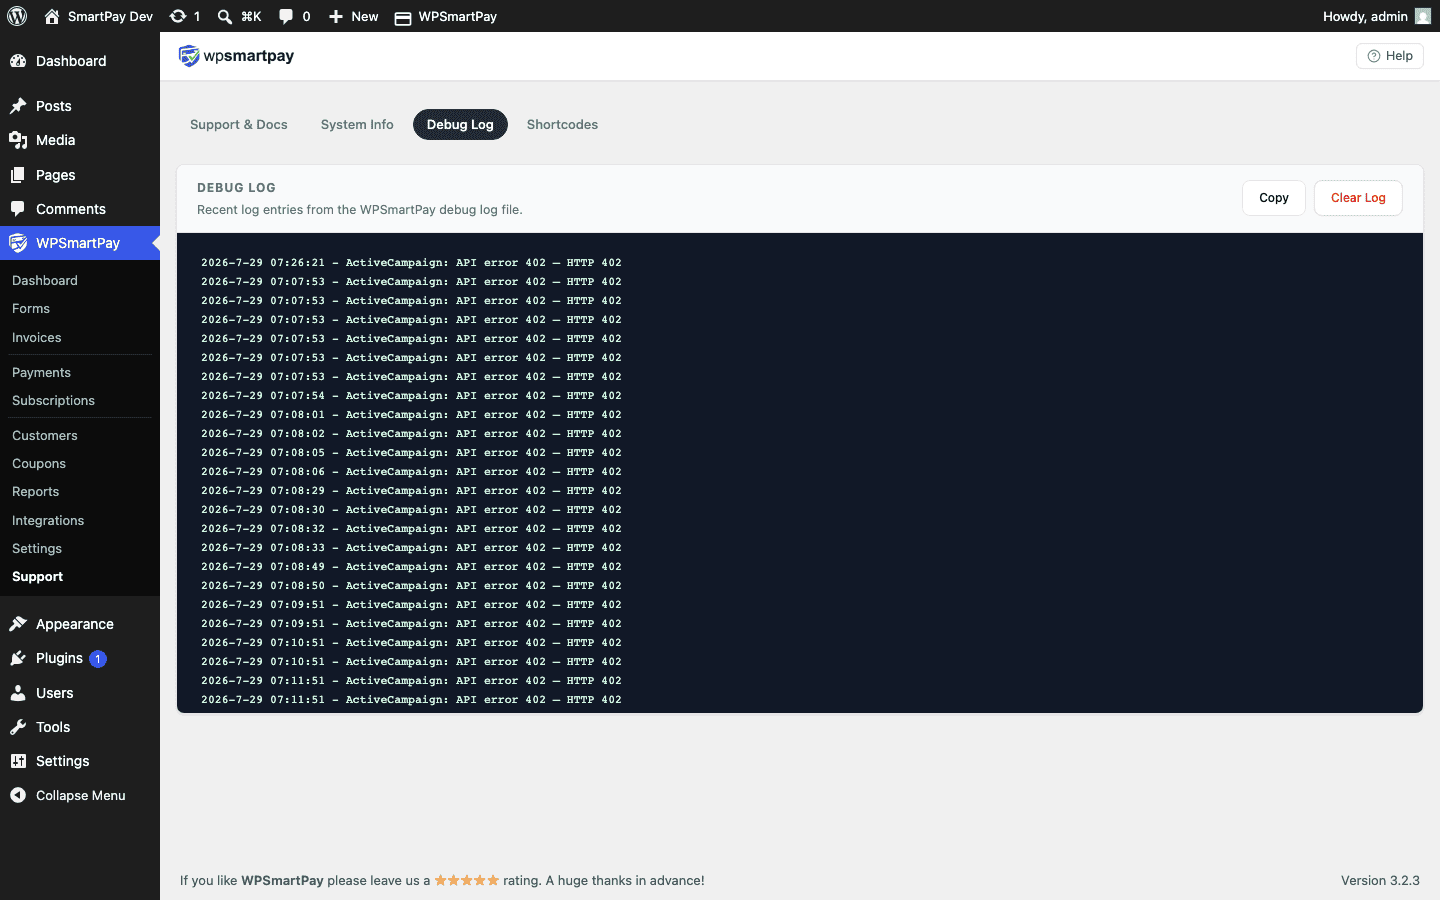Switch to Support & Docs tab
The image size is (1440, 900).
click(239, 125)
